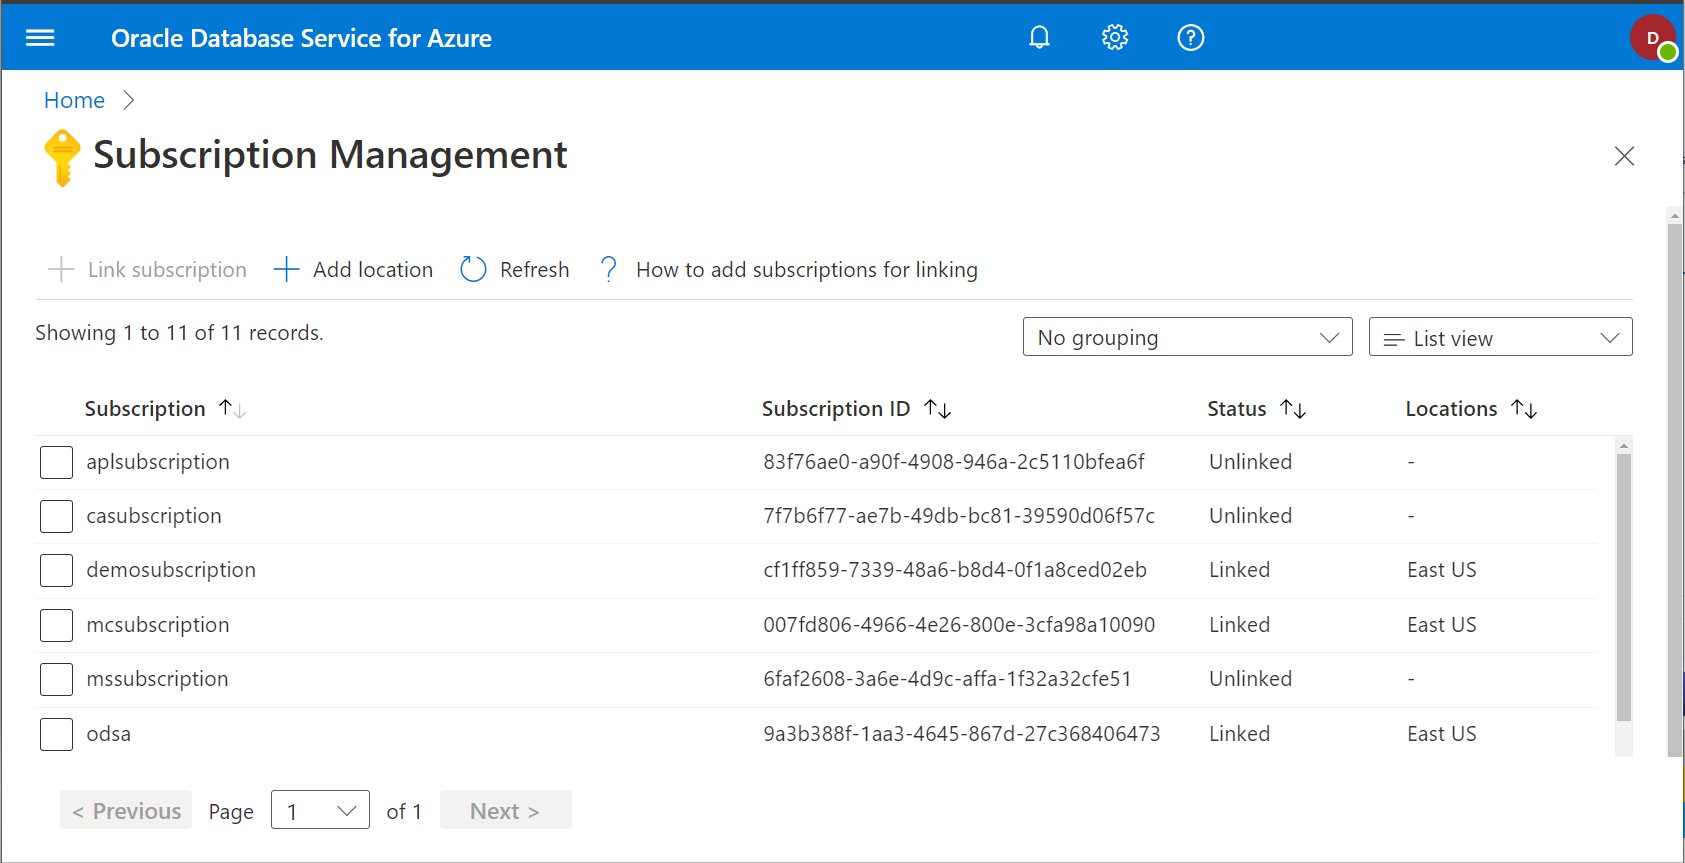This screenshot has width=1685, height=863.
Task: Click the mssubscription name
Action: pyautogui.click(x=157, y=679)
